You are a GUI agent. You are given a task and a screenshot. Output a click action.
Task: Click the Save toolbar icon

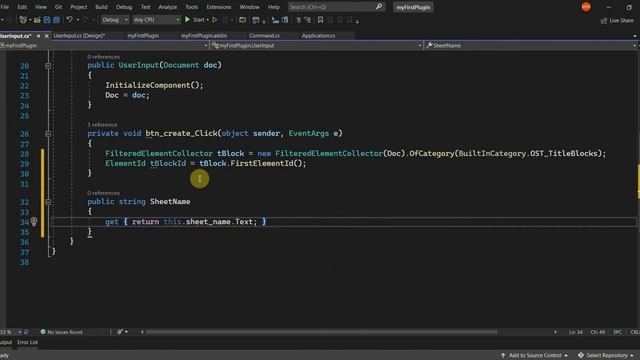coord(47,20)
